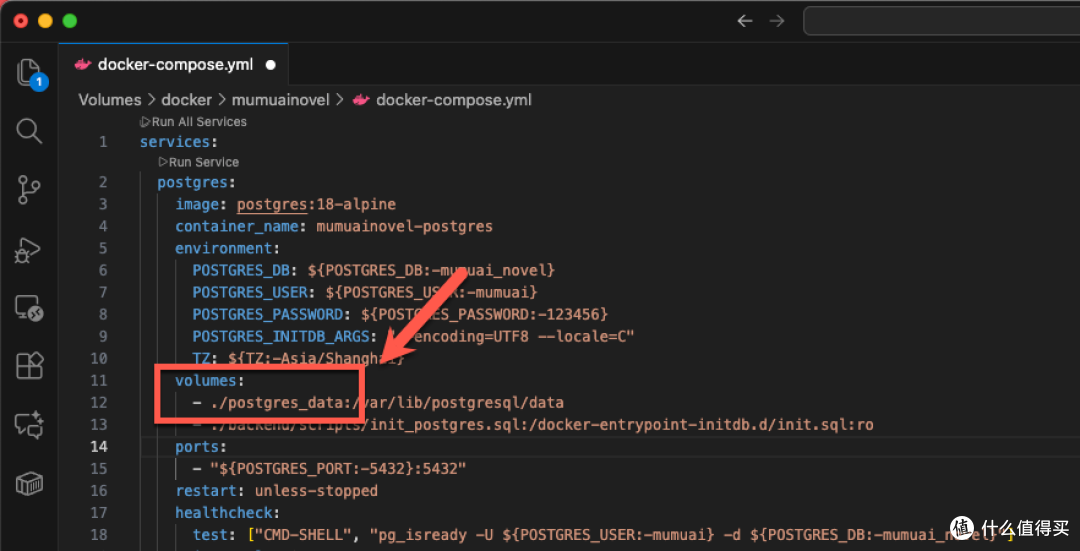
Task: Click the unsaved dot on docker-compose.yml tab
Action: [271, 65]
